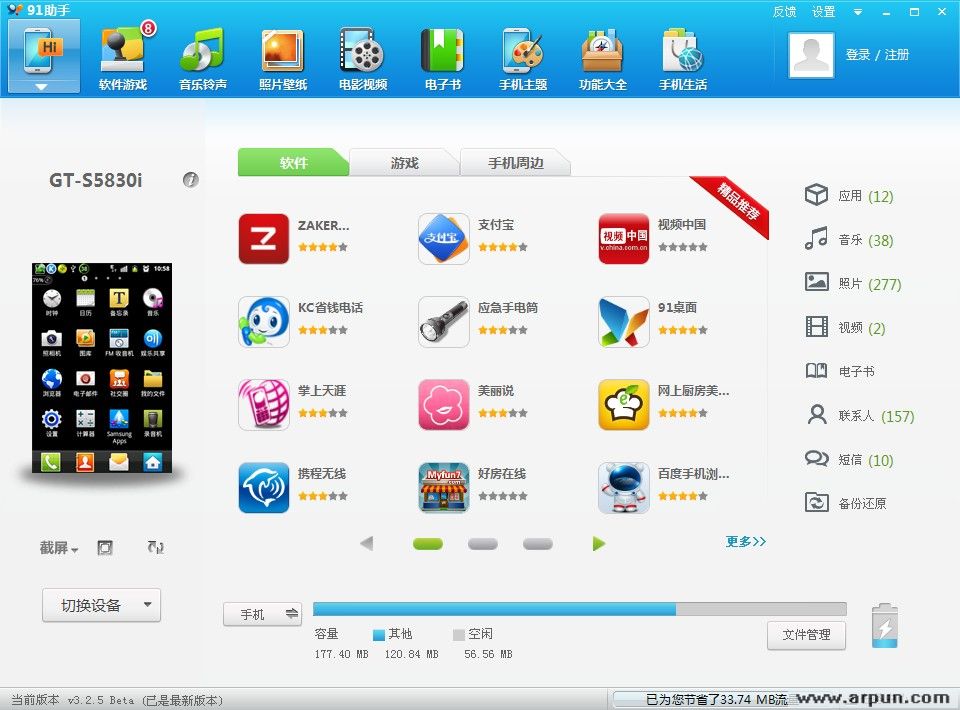The height and width of the screenshot is (710, 960).
Task: Open 短信 (10) in the sidebar
Action: tap(849, 459)
